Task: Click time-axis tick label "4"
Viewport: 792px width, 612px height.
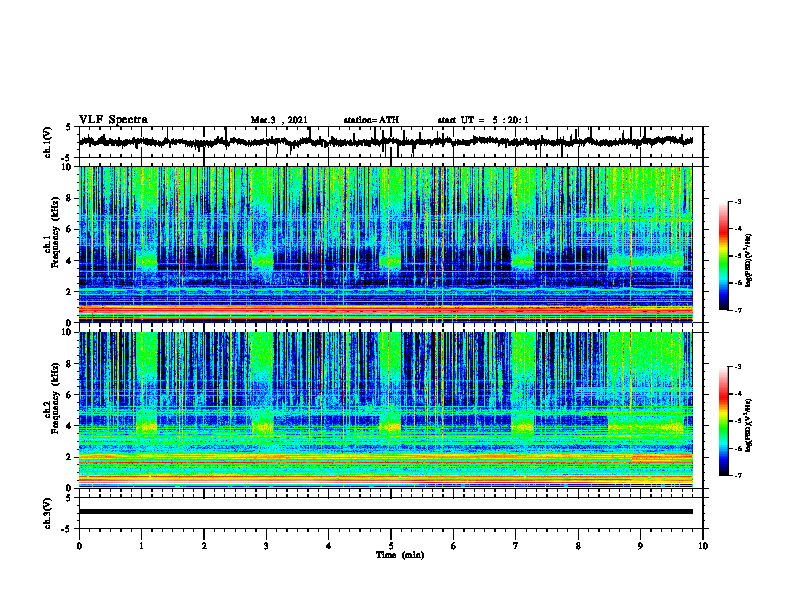Action: coord(329,546)
